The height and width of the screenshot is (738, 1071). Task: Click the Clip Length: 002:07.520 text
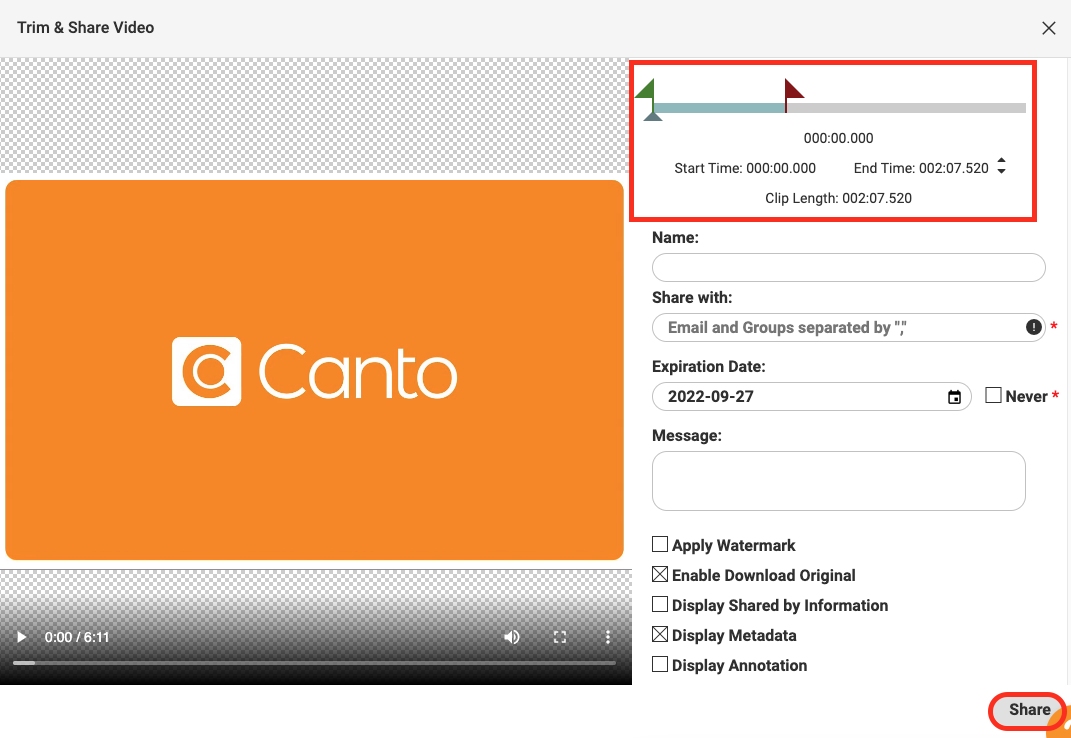point(838,198)
